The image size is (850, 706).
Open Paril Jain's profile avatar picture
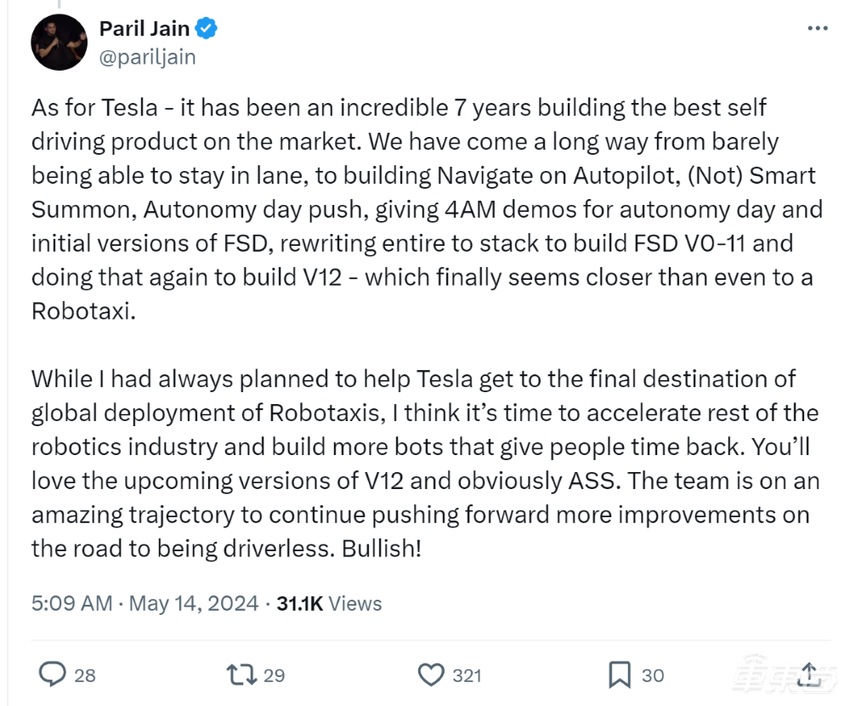pos(59,42)
